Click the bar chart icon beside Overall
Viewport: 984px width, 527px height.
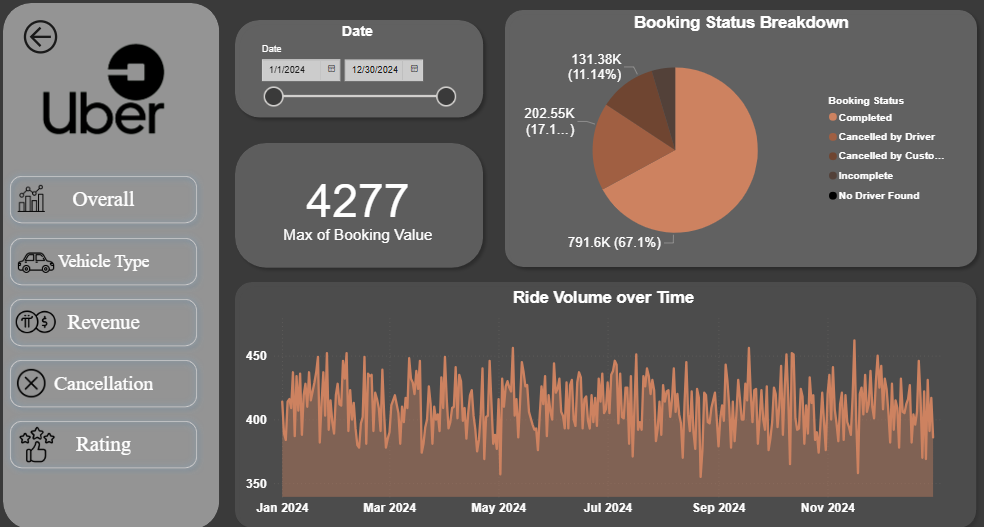[32, 199]
